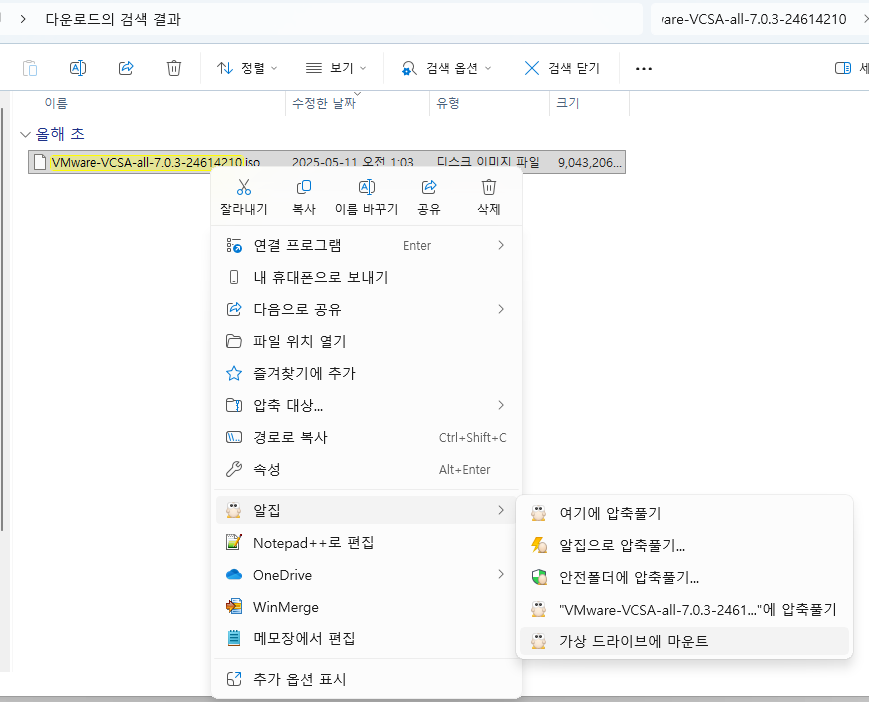Choose 가상 드라이브에 마운트
The image size is (869, 702).
[x=684, y=641]
